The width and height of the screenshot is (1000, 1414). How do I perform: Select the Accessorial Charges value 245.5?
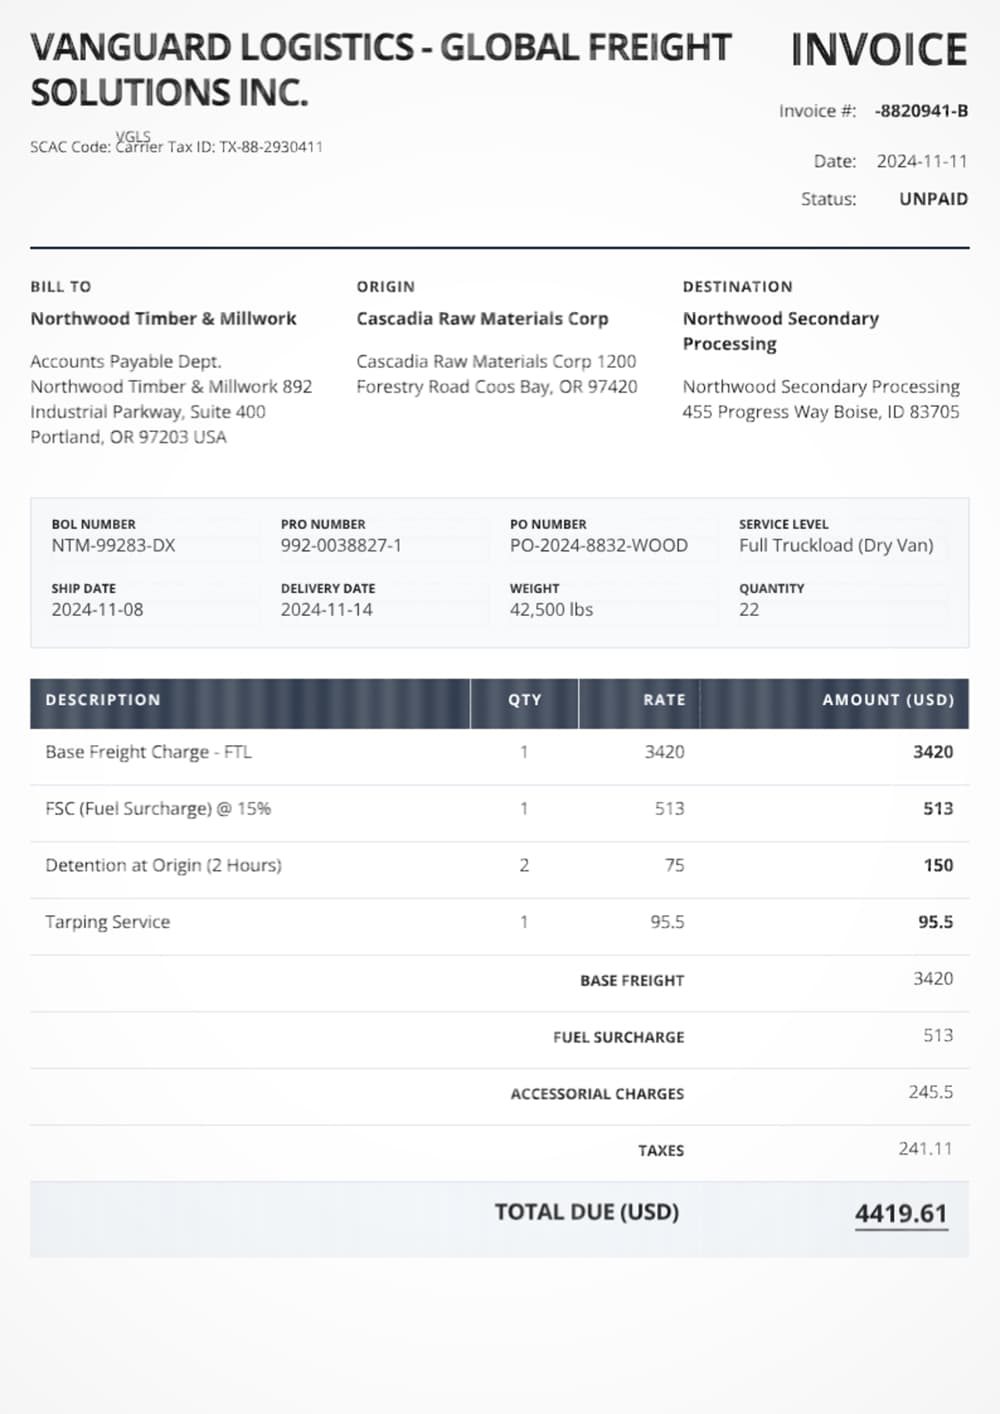(930, 1092)
